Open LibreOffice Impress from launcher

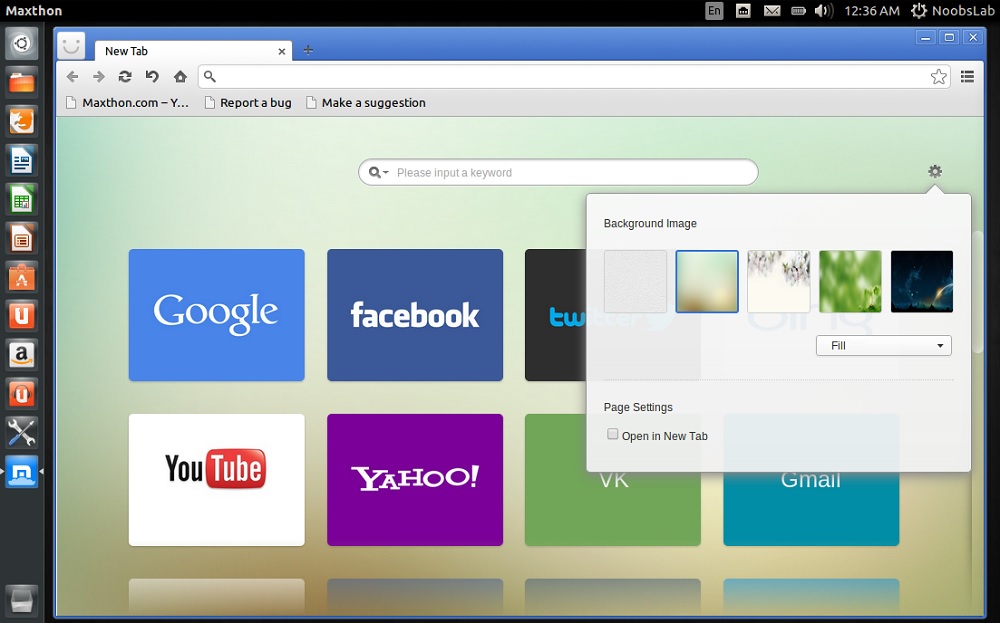pos(22,238)
